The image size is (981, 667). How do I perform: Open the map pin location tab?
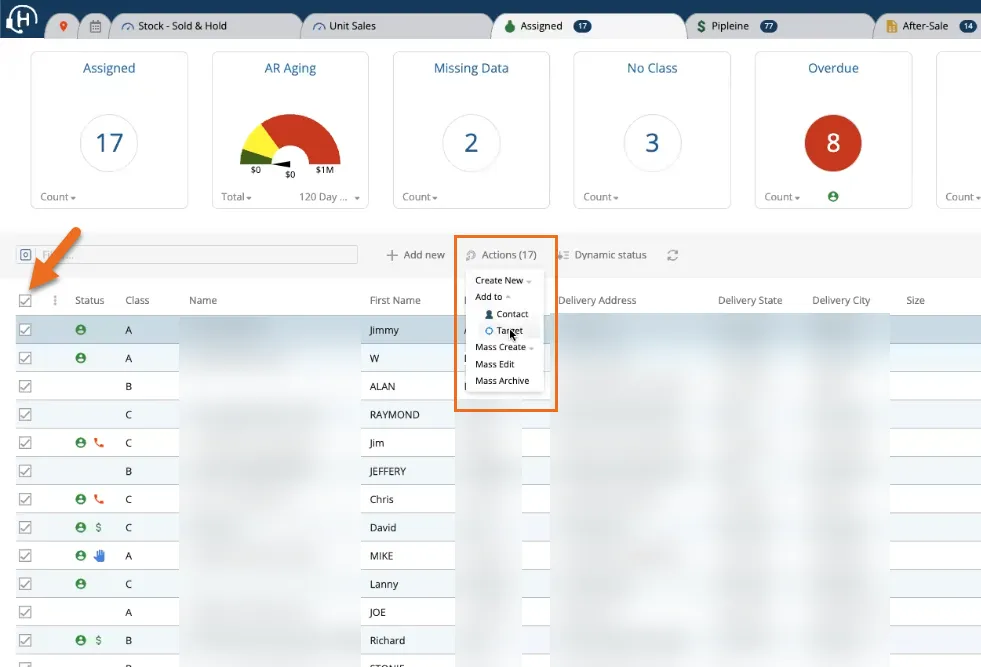click(x=64, y=26)
